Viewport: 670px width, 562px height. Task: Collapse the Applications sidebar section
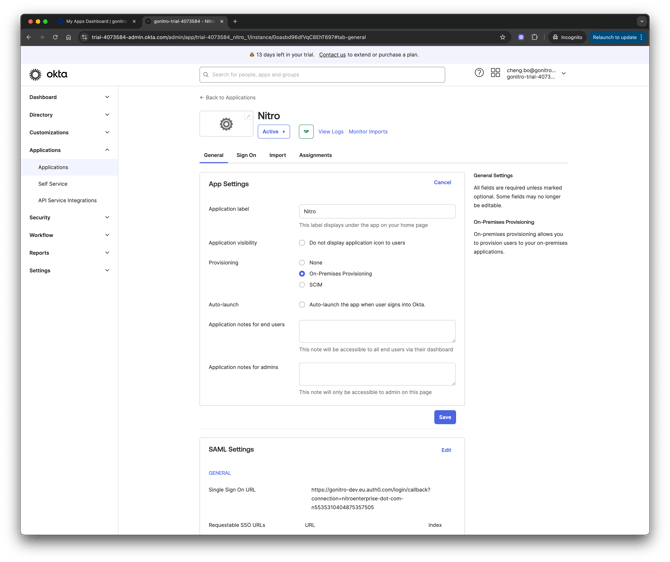click(69, 150)
